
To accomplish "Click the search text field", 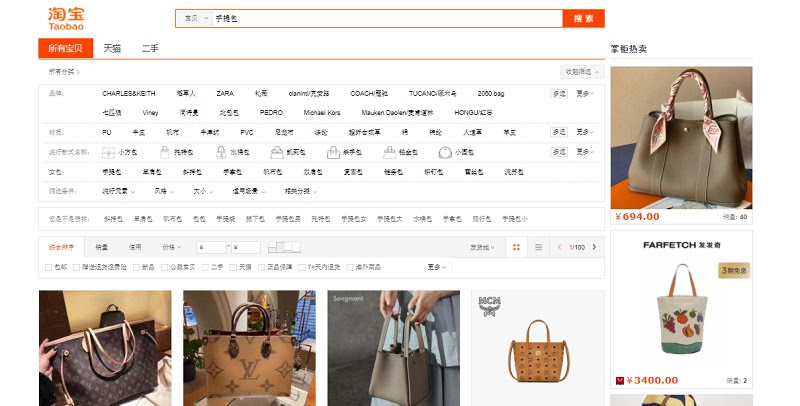I will tap(387, 18).
